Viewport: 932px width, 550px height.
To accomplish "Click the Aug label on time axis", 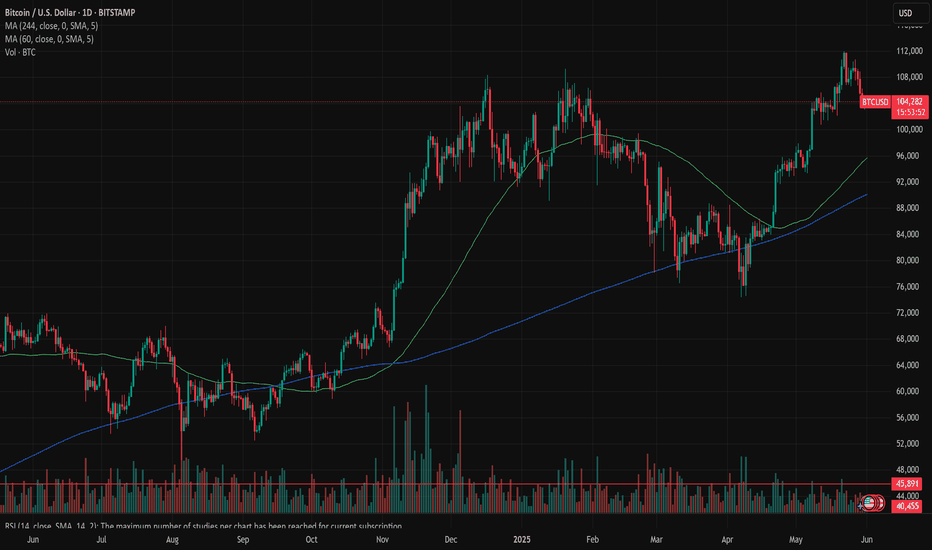I will [x=172, y=540].
